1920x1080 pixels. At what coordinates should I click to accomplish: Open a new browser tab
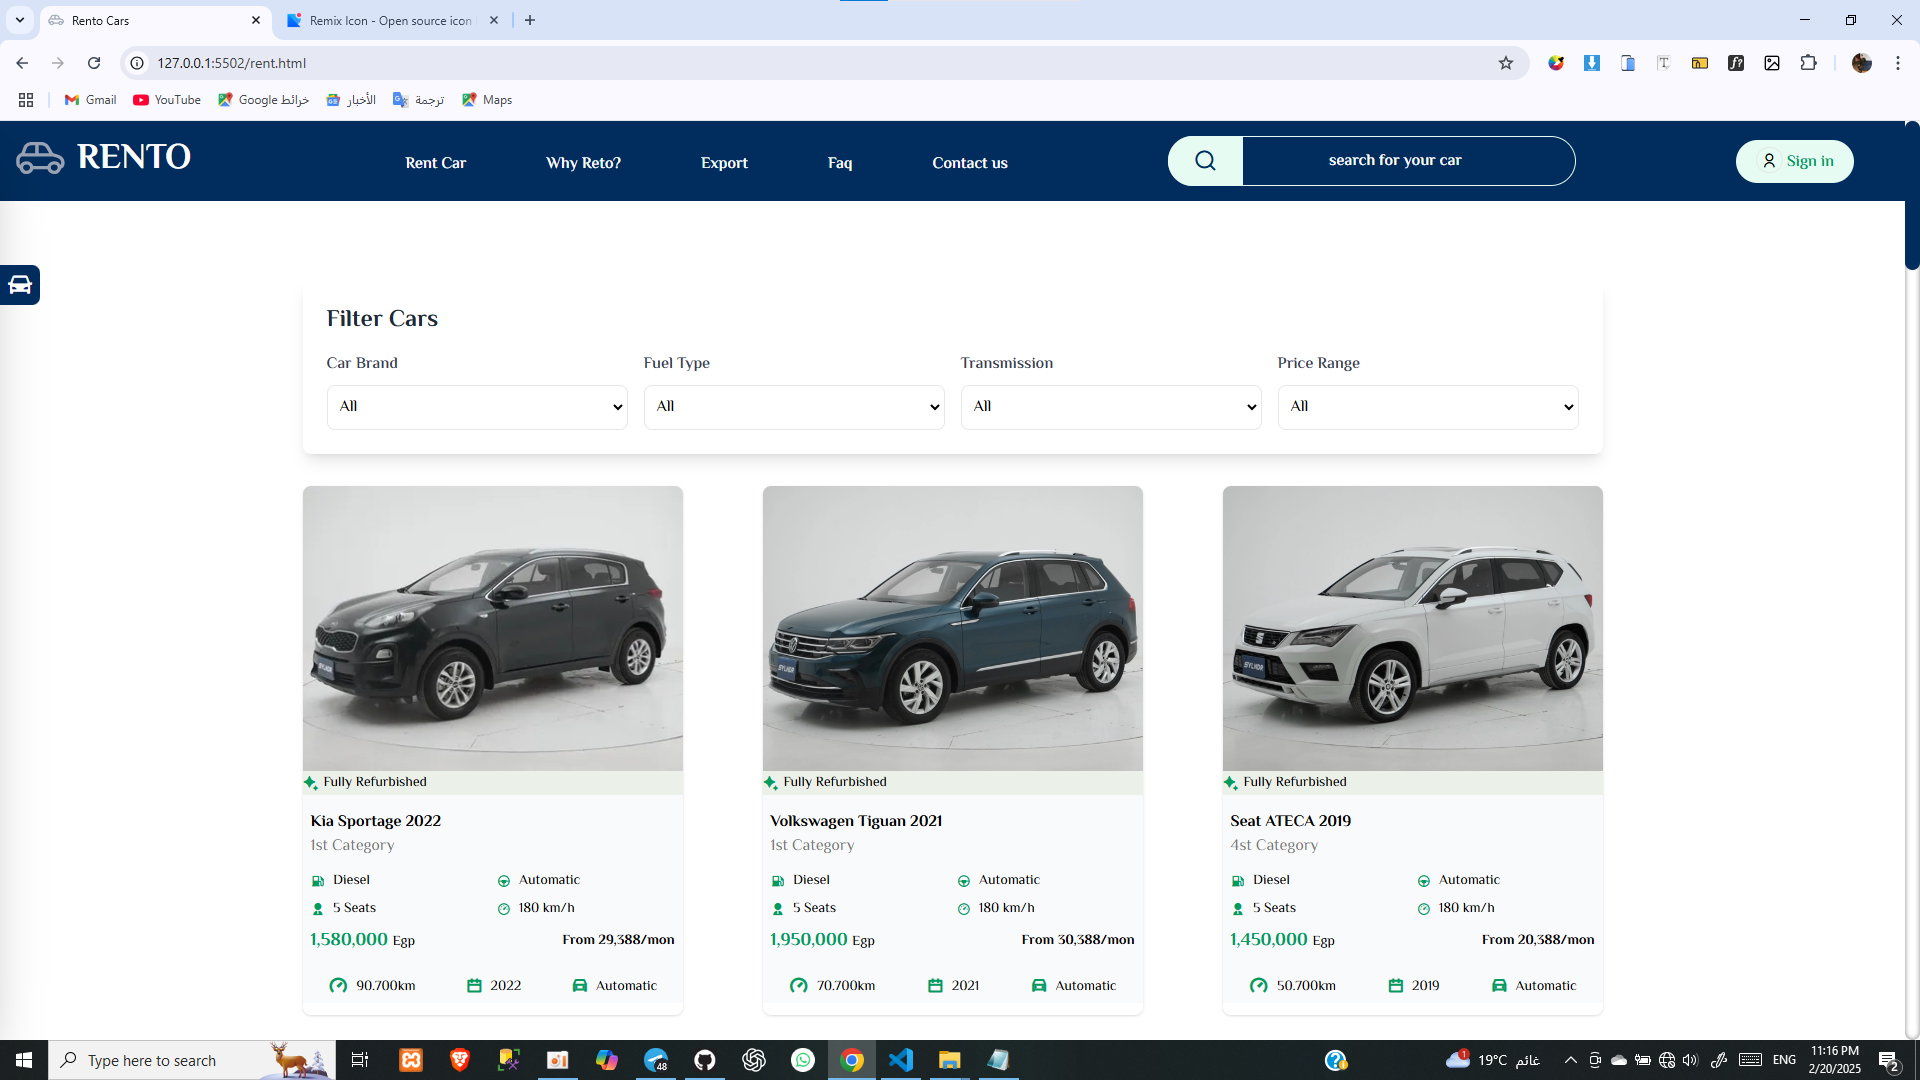click(530, 20)
